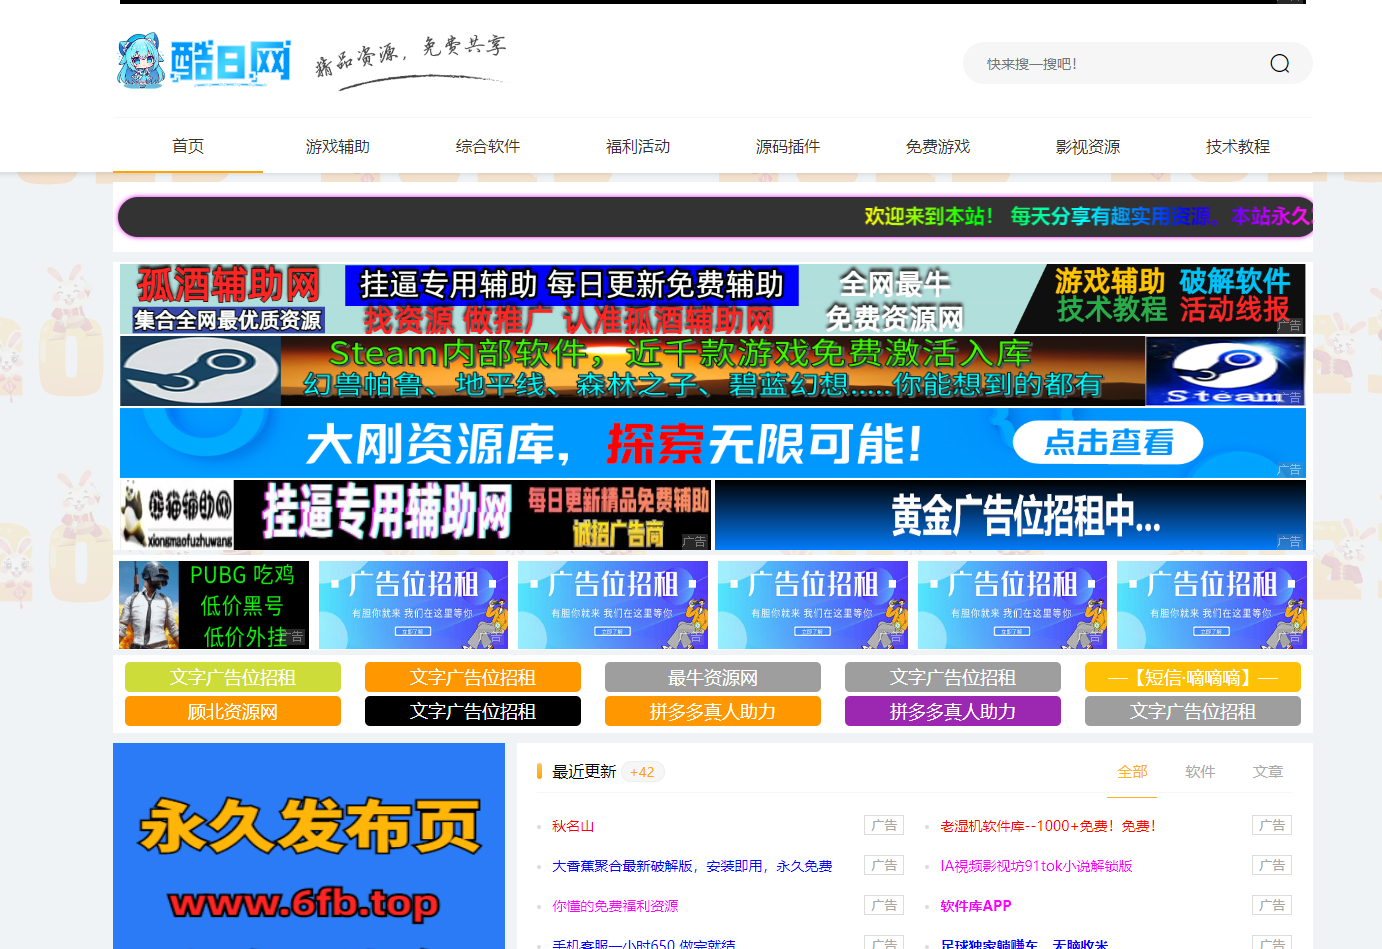Open the 免费游戏 menu item
Screen dimensions: 1382x949
(938, 146)
